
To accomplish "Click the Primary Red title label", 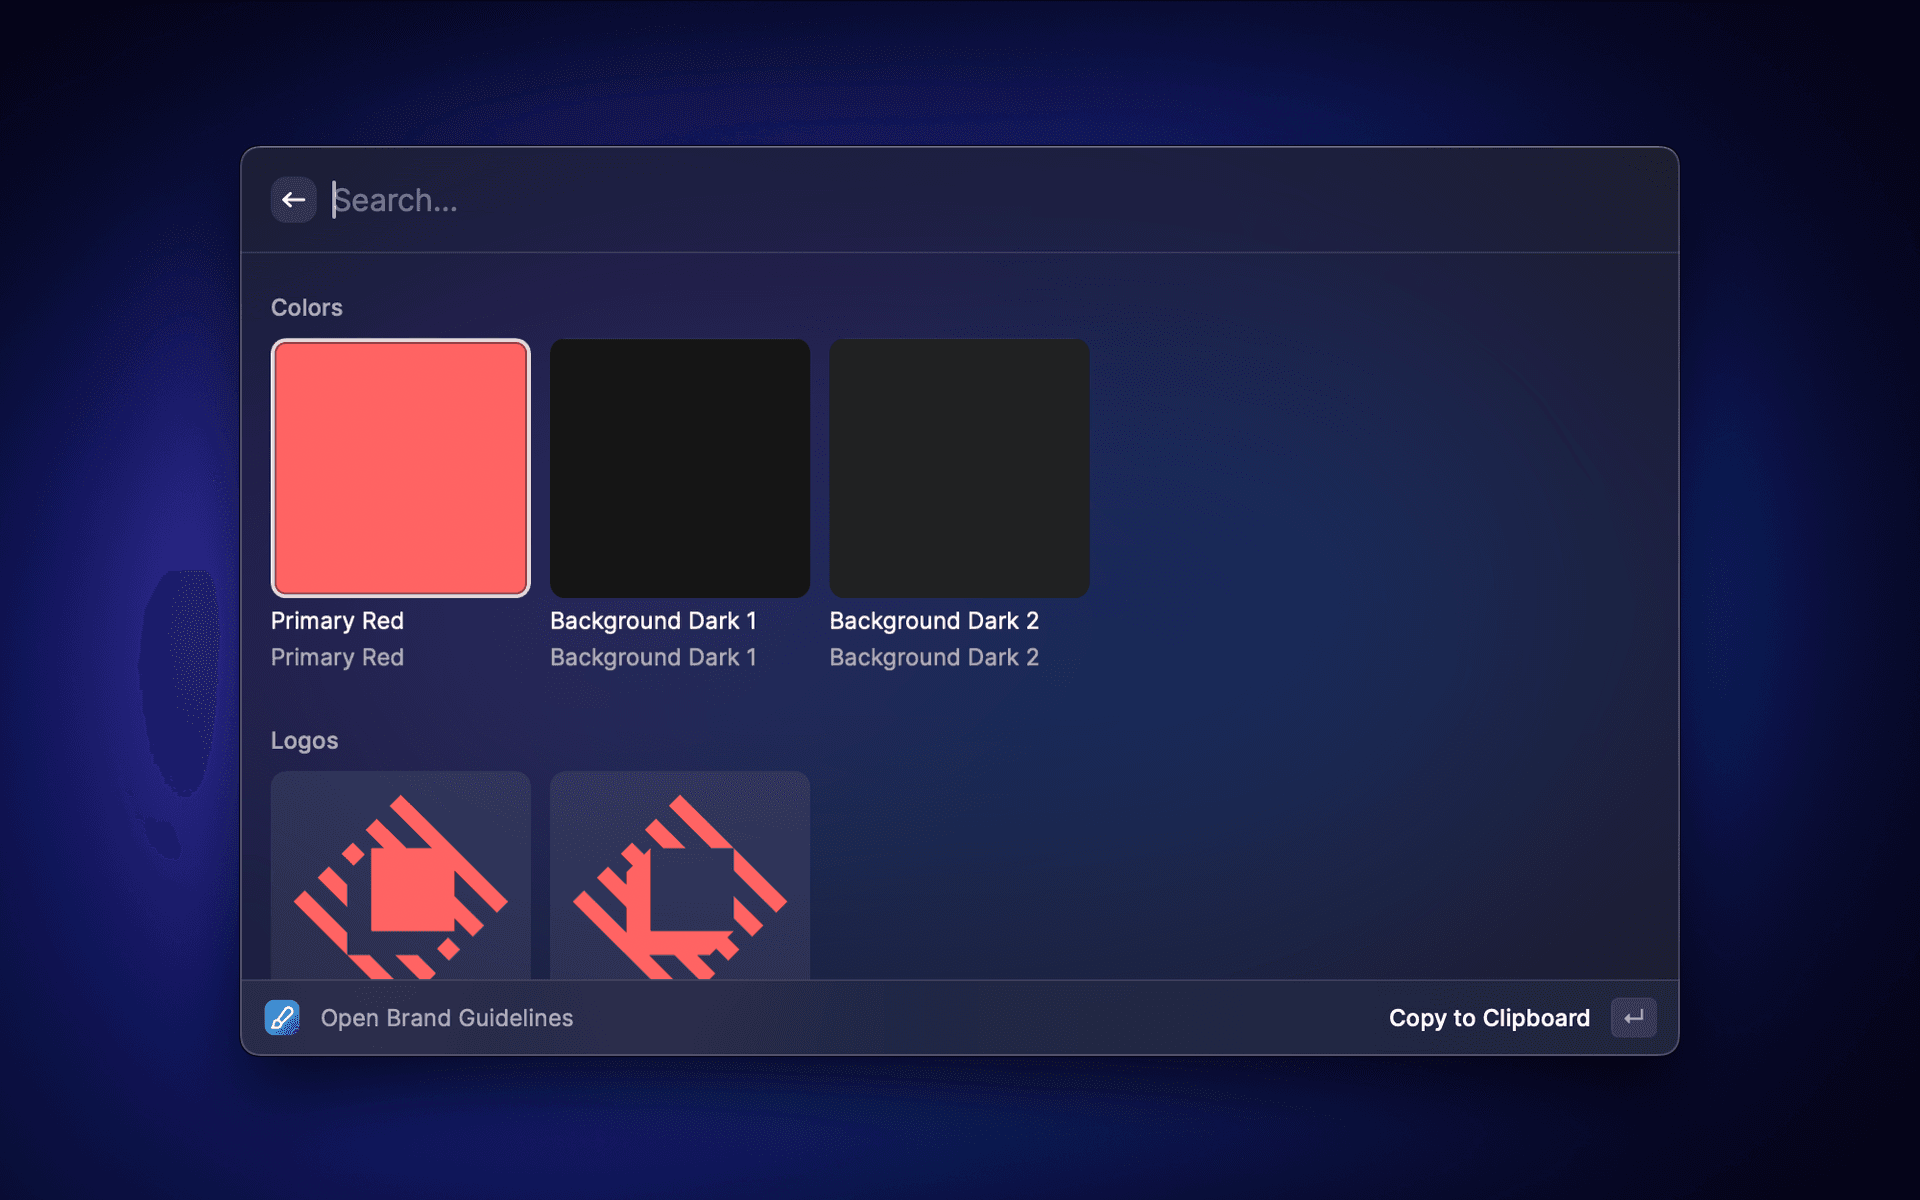I will coord(337,621).
